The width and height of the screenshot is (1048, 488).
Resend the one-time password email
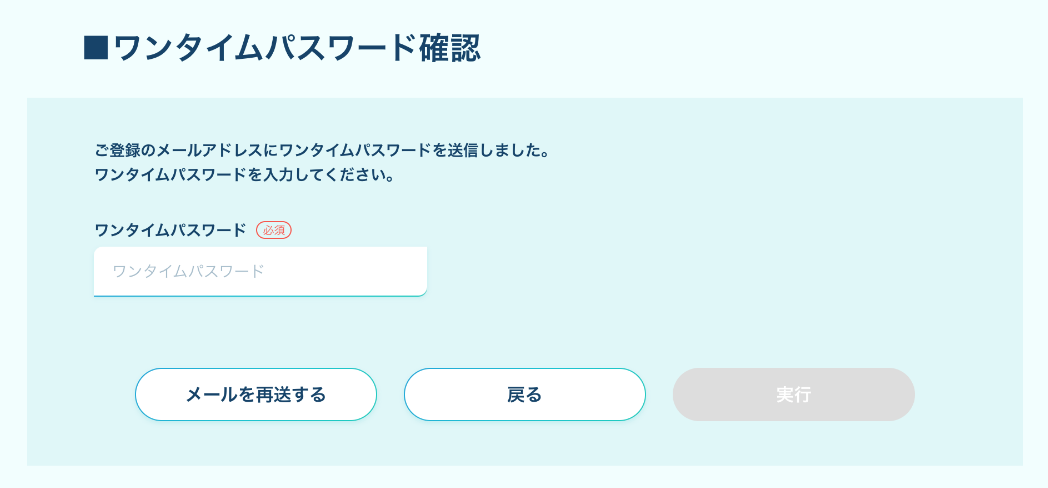tap(255, 394)
